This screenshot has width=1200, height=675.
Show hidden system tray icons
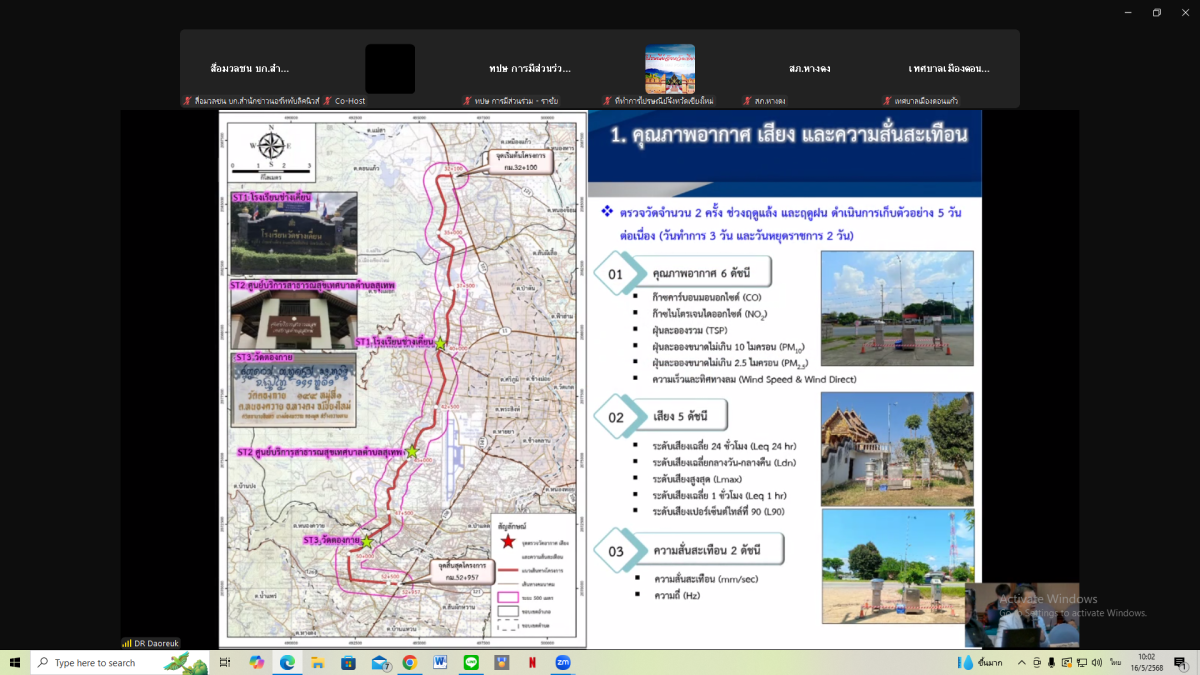coord(1022,662)
